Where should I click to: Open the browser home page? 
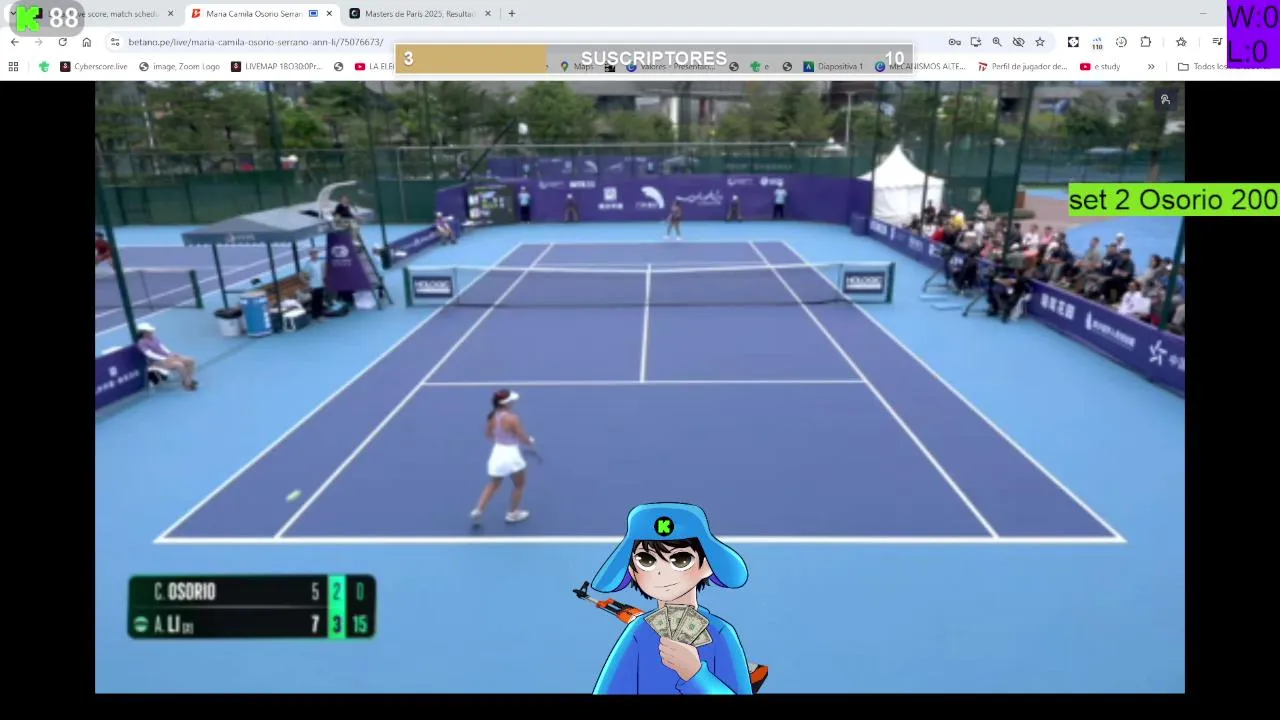click(x=86, y=42)
